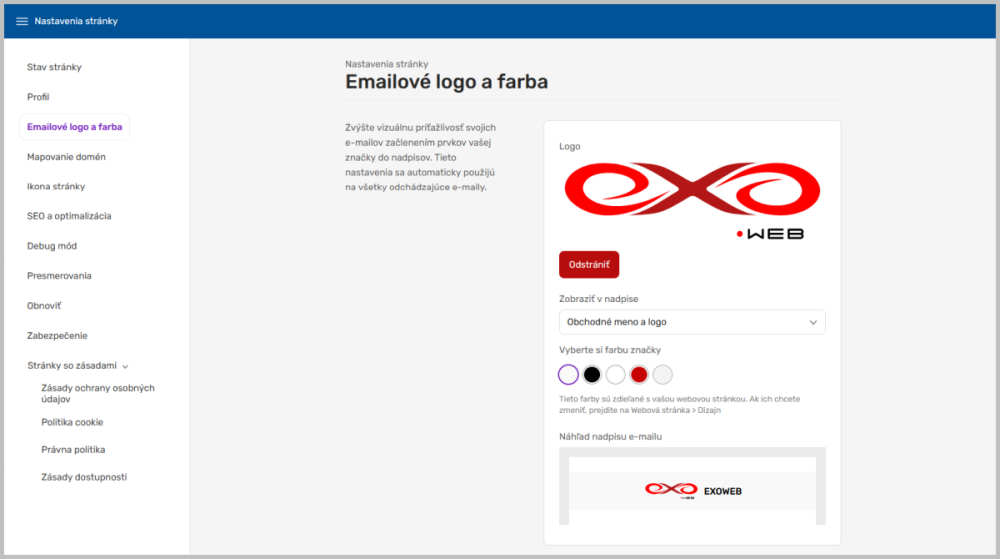Click EXOWEB name in email preview
The image size is (1000, 559).
[723, 491]
